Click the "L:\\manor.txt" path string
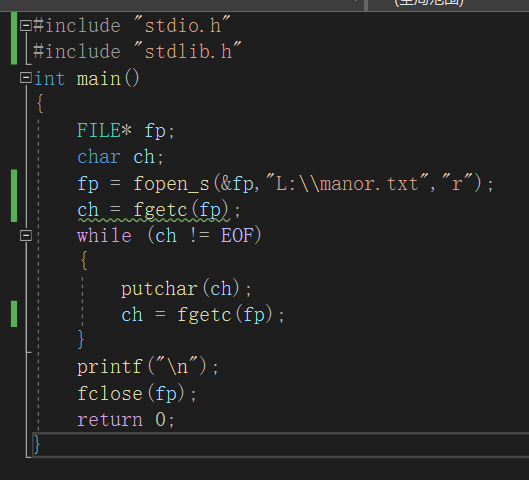 (347, 183)
